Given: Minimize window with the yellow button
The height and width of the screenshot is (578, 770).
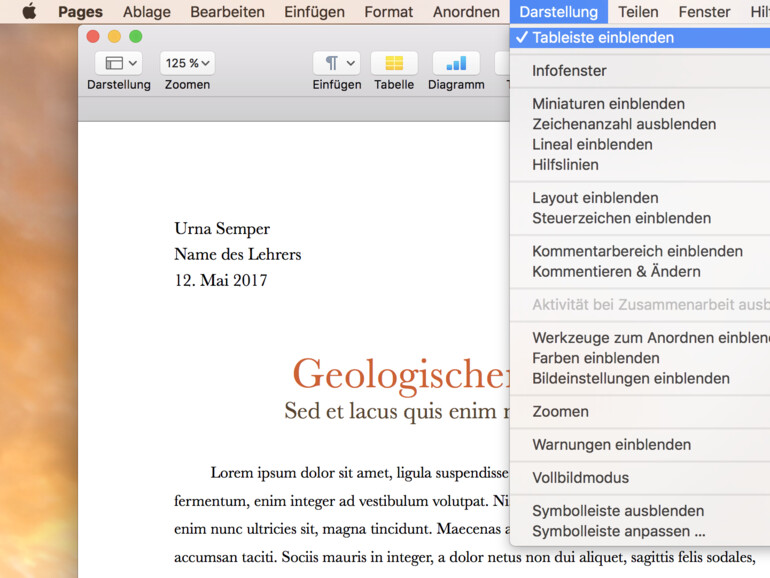Looking at the screenshot, I should (x=114, y=36).
